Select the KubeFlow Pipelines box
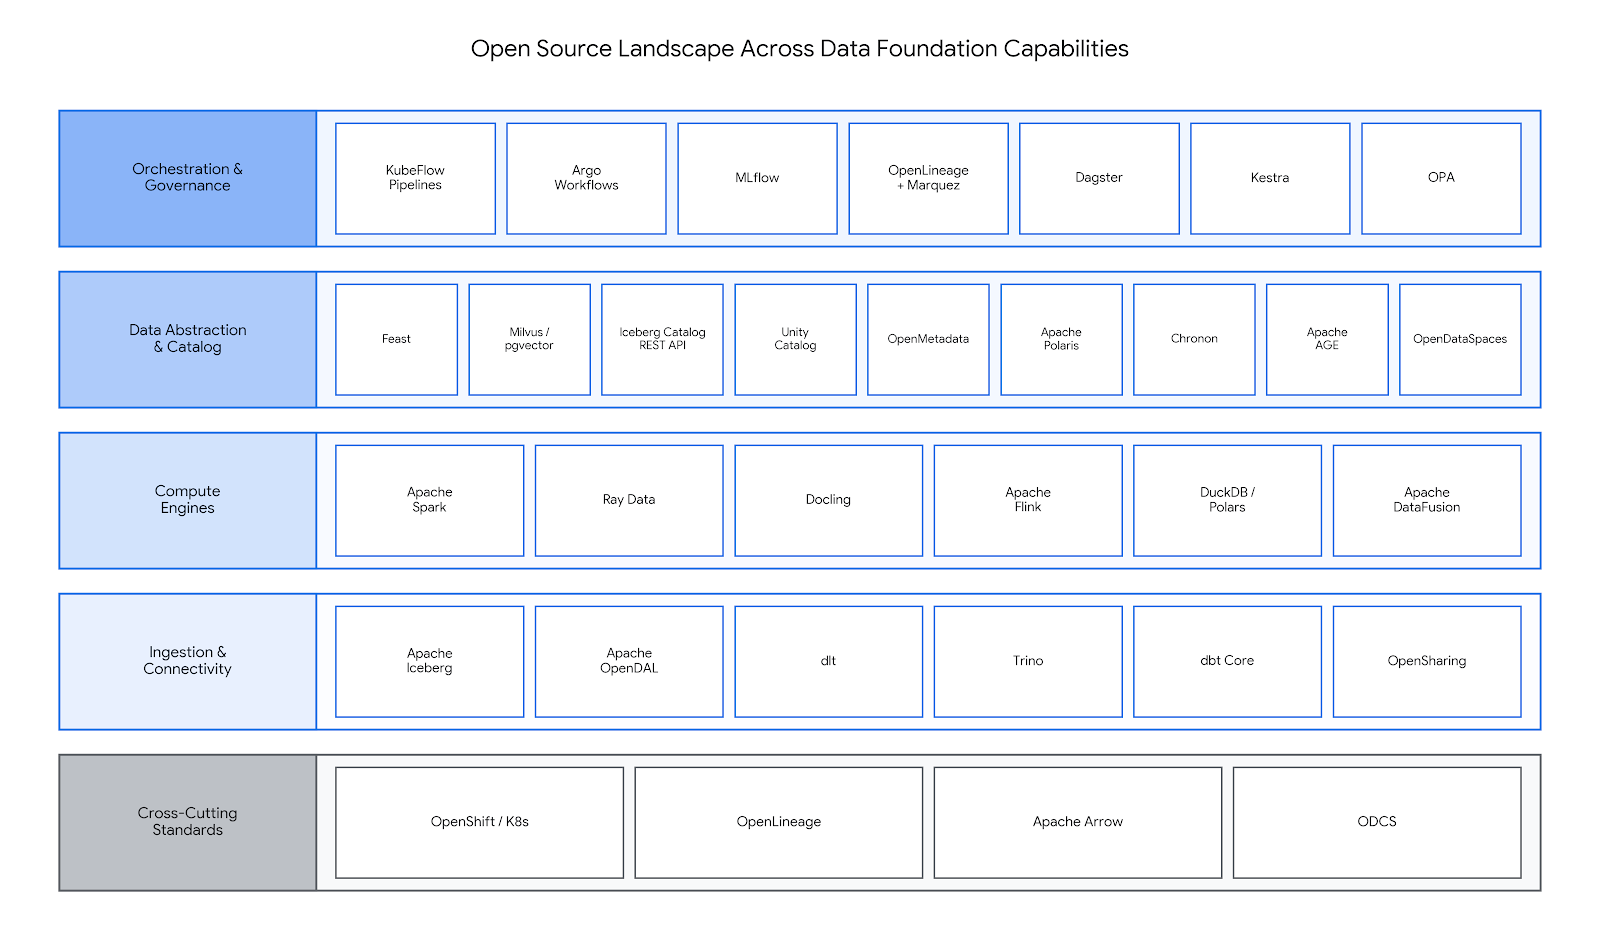Viewport: 1600px width, 946px height. coord(415,178)
